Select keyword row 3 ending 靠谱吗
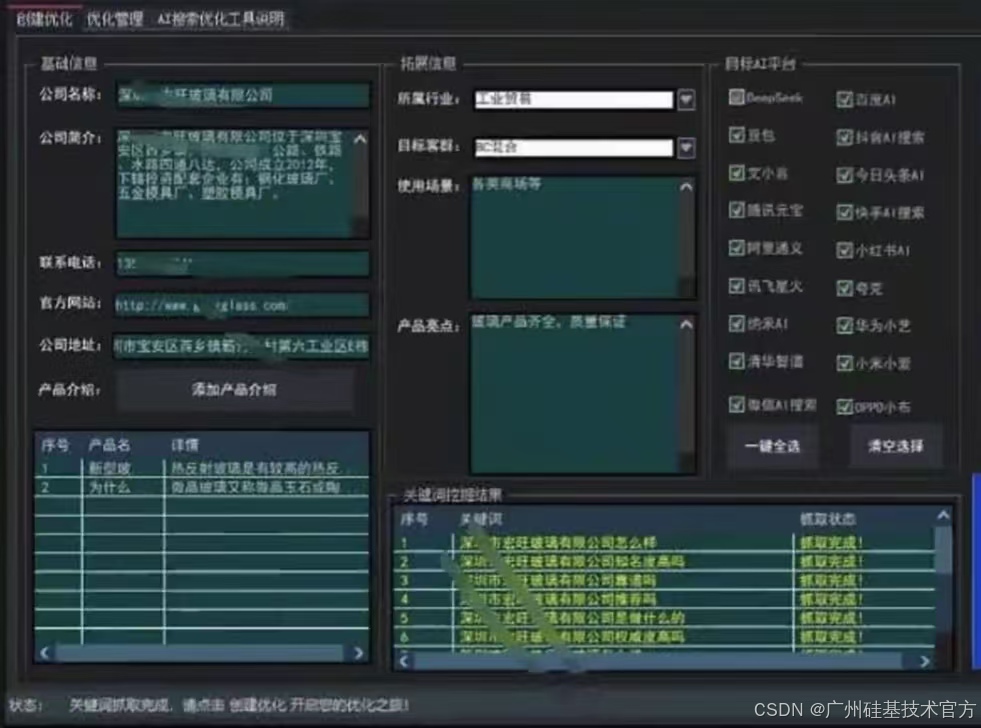 (x=664, y=580)
